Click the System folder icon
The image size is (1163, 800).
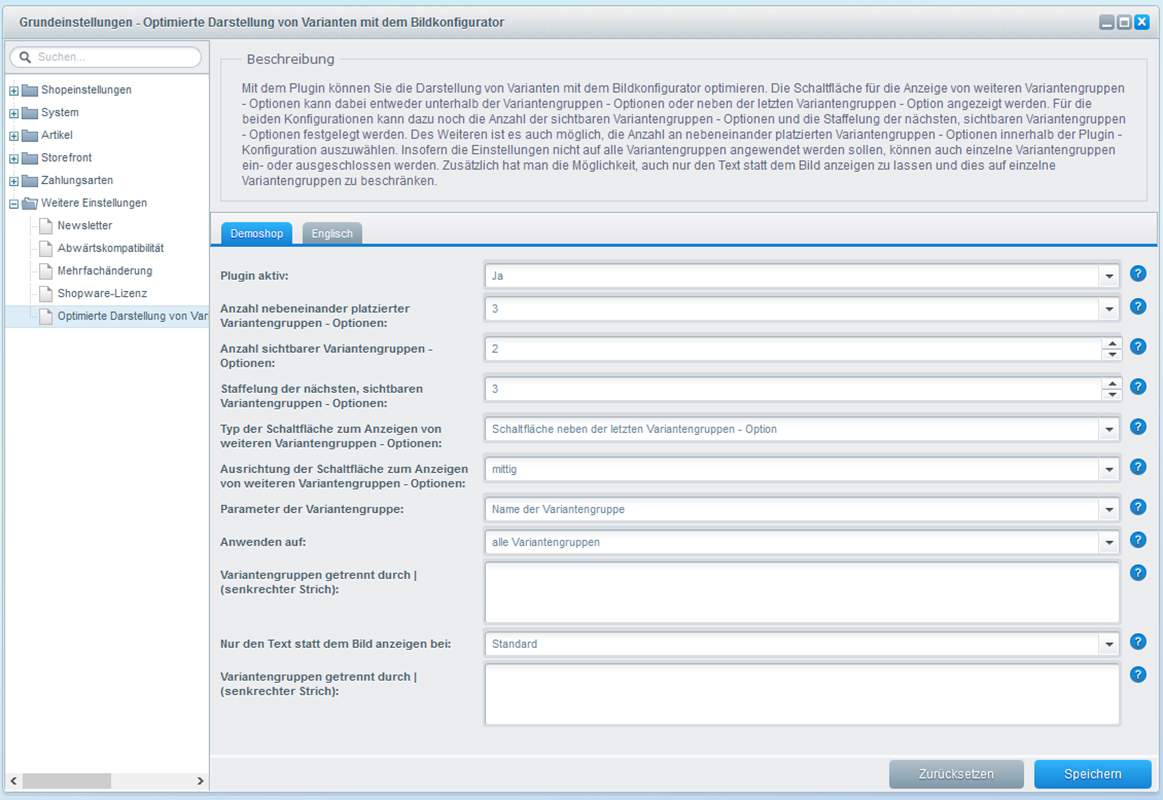click(x=30, y=113)
